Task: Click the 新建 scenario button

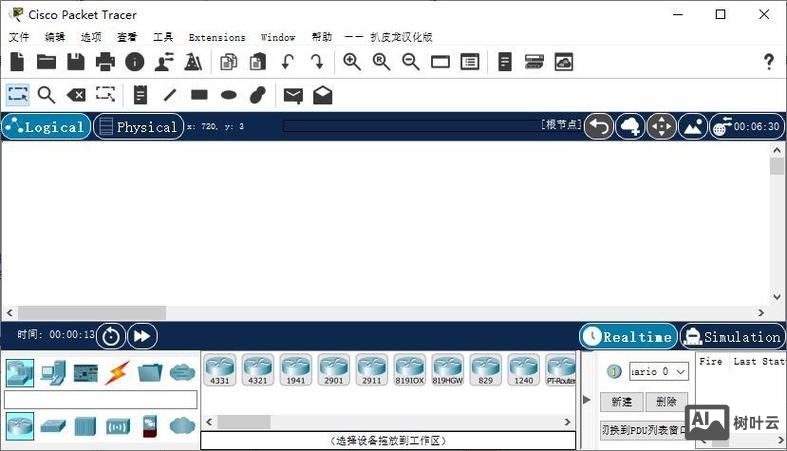Action: [621, 401]
